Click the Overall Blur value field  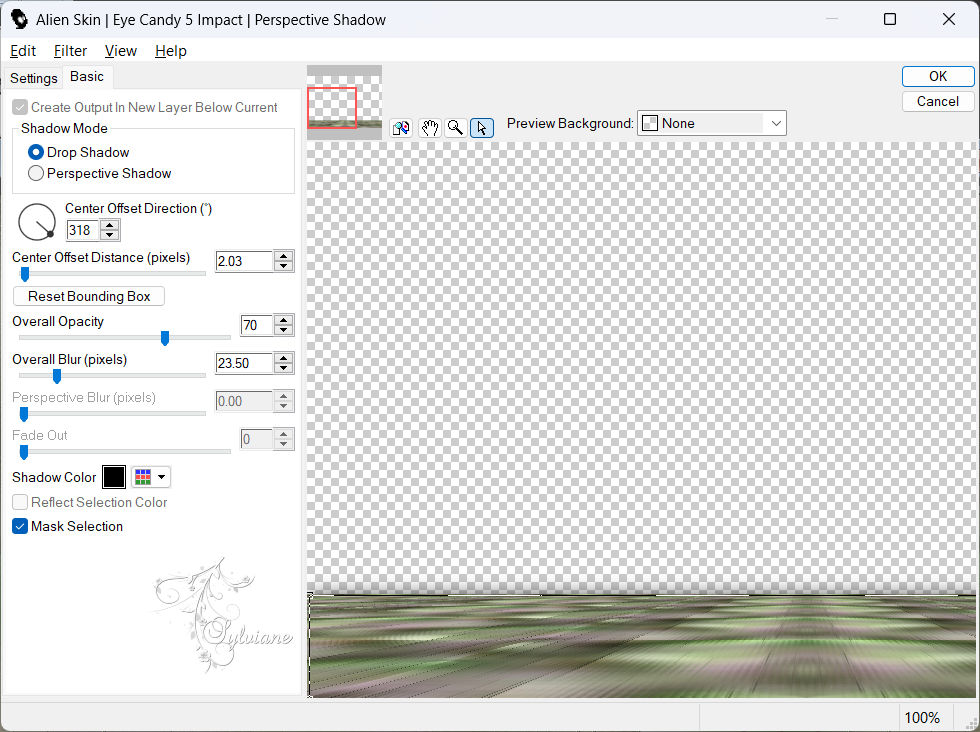pyautogui.click(x=244, y=363)
